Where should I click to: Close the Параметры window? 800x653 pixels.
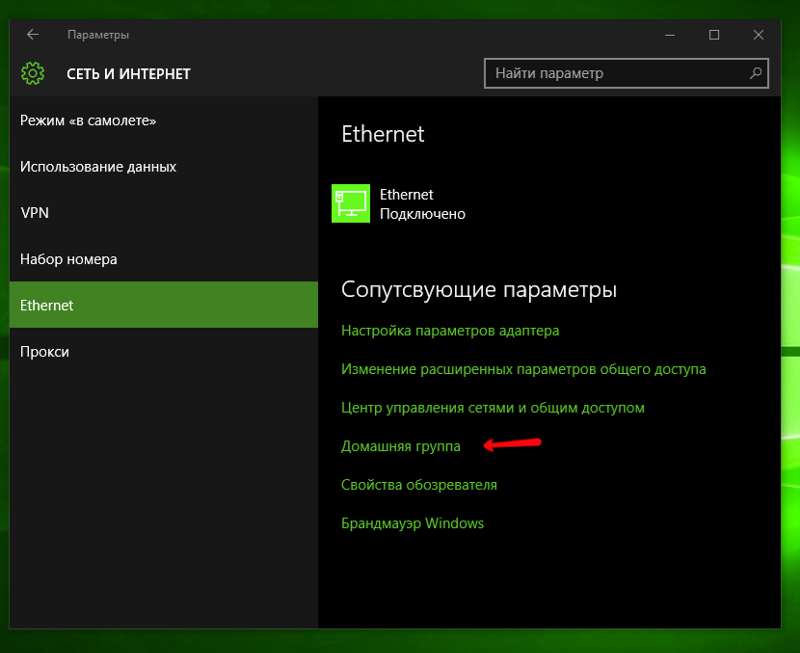[759, 35]
